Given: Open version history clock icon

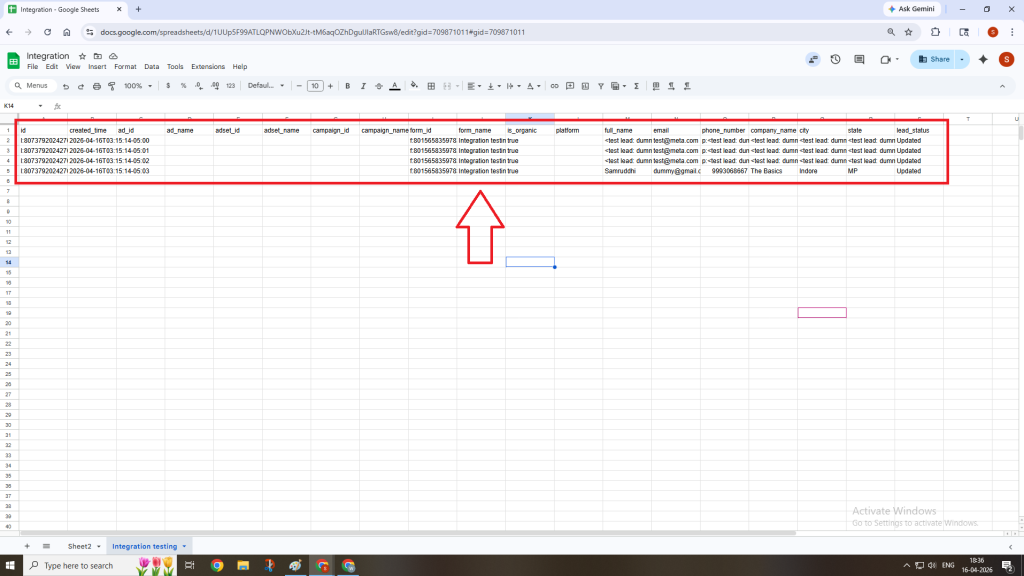Looking at the screenshot, I should click(835, 60).
